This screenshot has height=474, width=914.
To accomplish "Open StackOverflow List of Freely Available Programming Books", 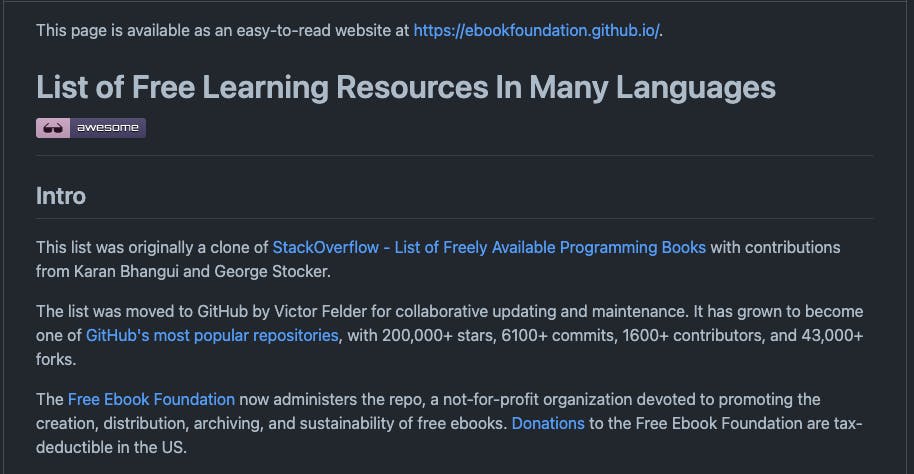I will (x=489, y=247).
